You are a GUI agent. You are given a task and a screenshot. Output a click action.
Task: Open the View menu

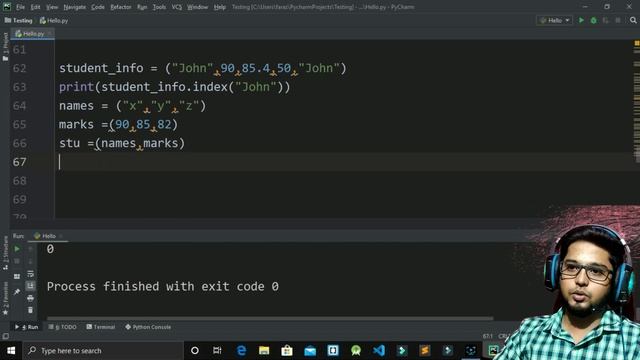tap(52, 7)
